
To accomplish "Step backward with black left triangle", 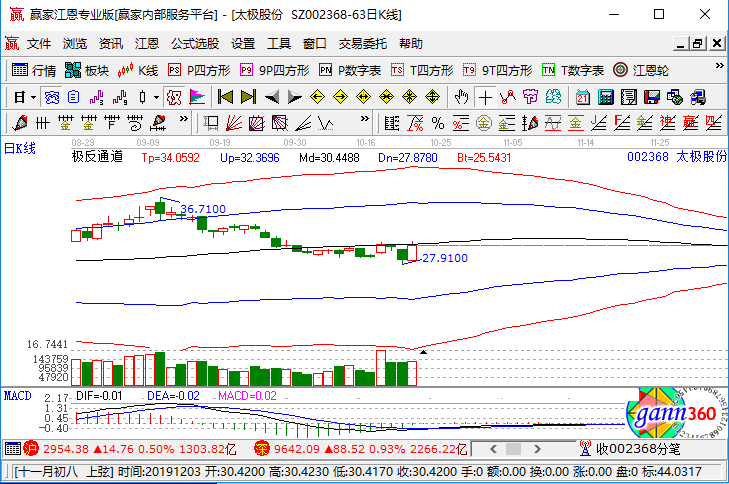I will (x=272, y=97).
